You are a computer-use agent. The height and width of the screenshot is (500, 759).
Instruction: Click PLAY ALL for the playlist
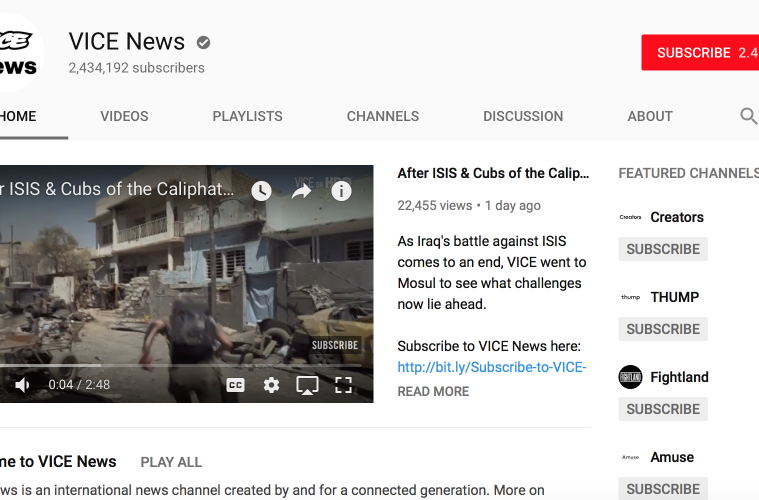pos(171,462)
